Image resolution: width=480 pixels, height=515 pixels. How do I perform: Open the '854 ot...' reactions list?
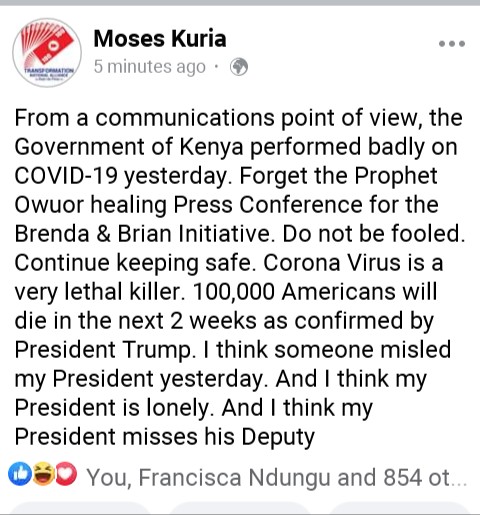[x=425, y=478]
